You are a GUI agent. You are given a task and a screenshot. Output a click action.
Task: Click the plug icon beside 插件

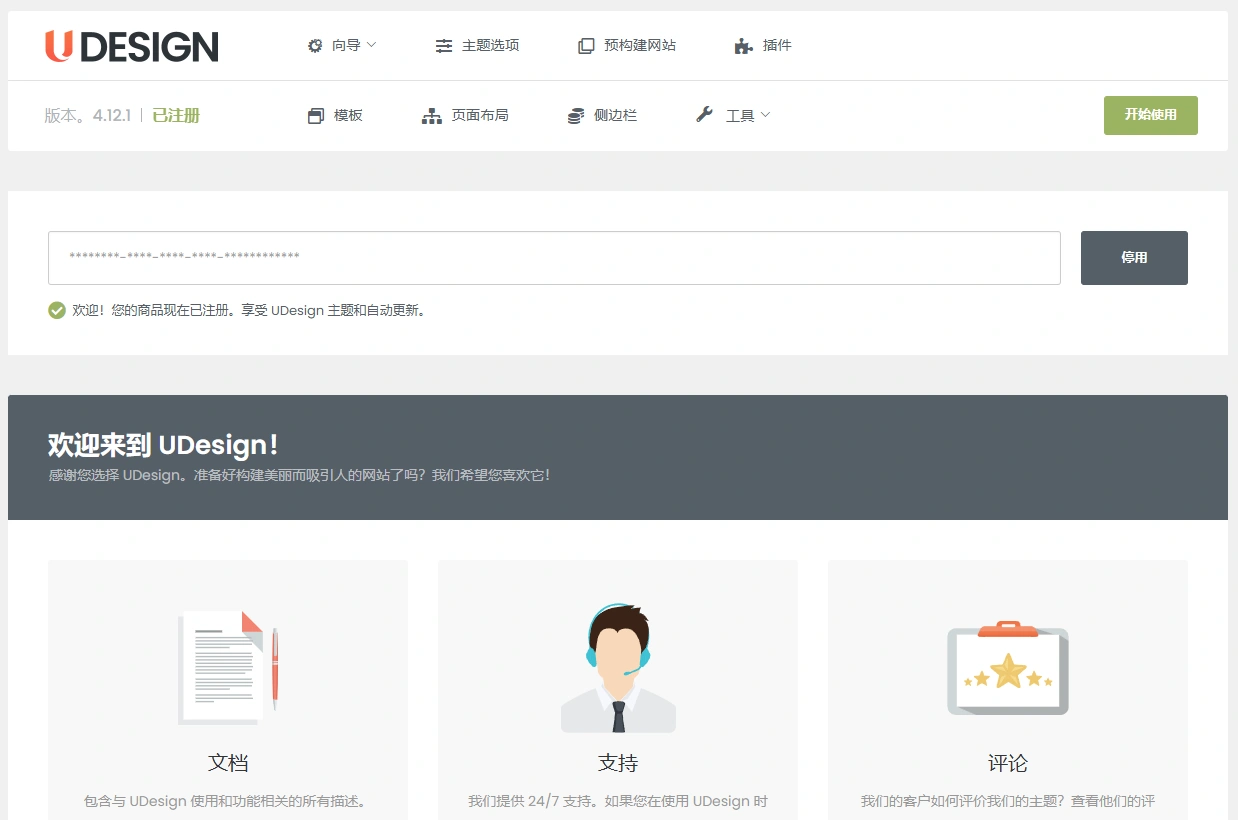742,45
